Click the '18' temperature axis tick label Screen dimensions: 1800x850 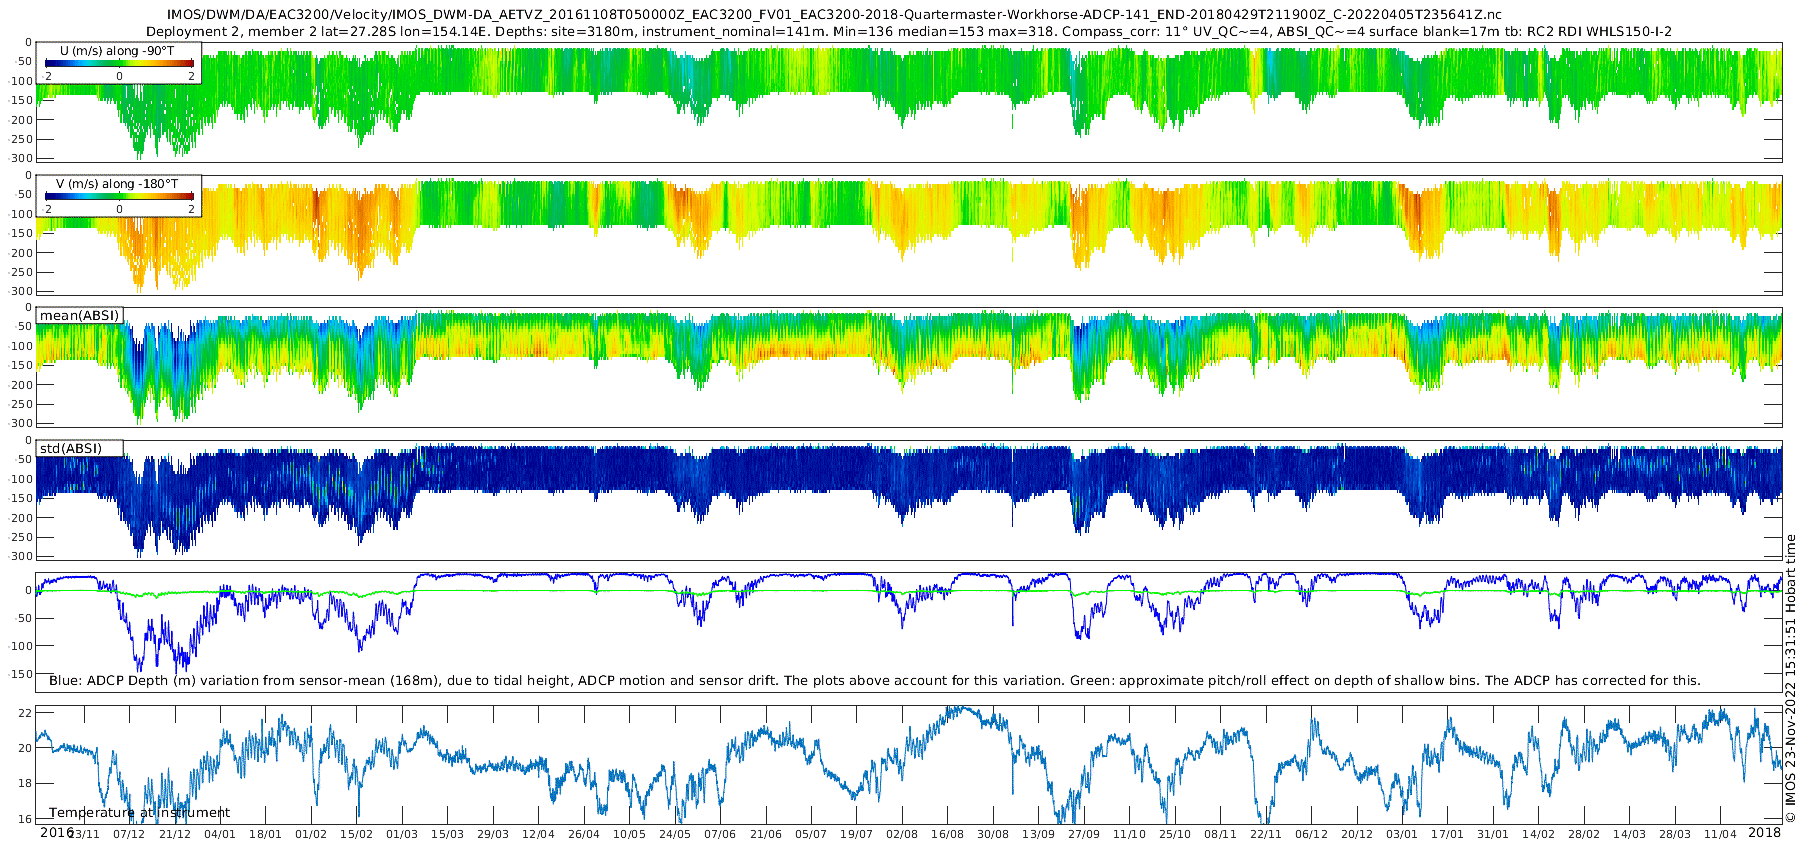click(26, 784)
